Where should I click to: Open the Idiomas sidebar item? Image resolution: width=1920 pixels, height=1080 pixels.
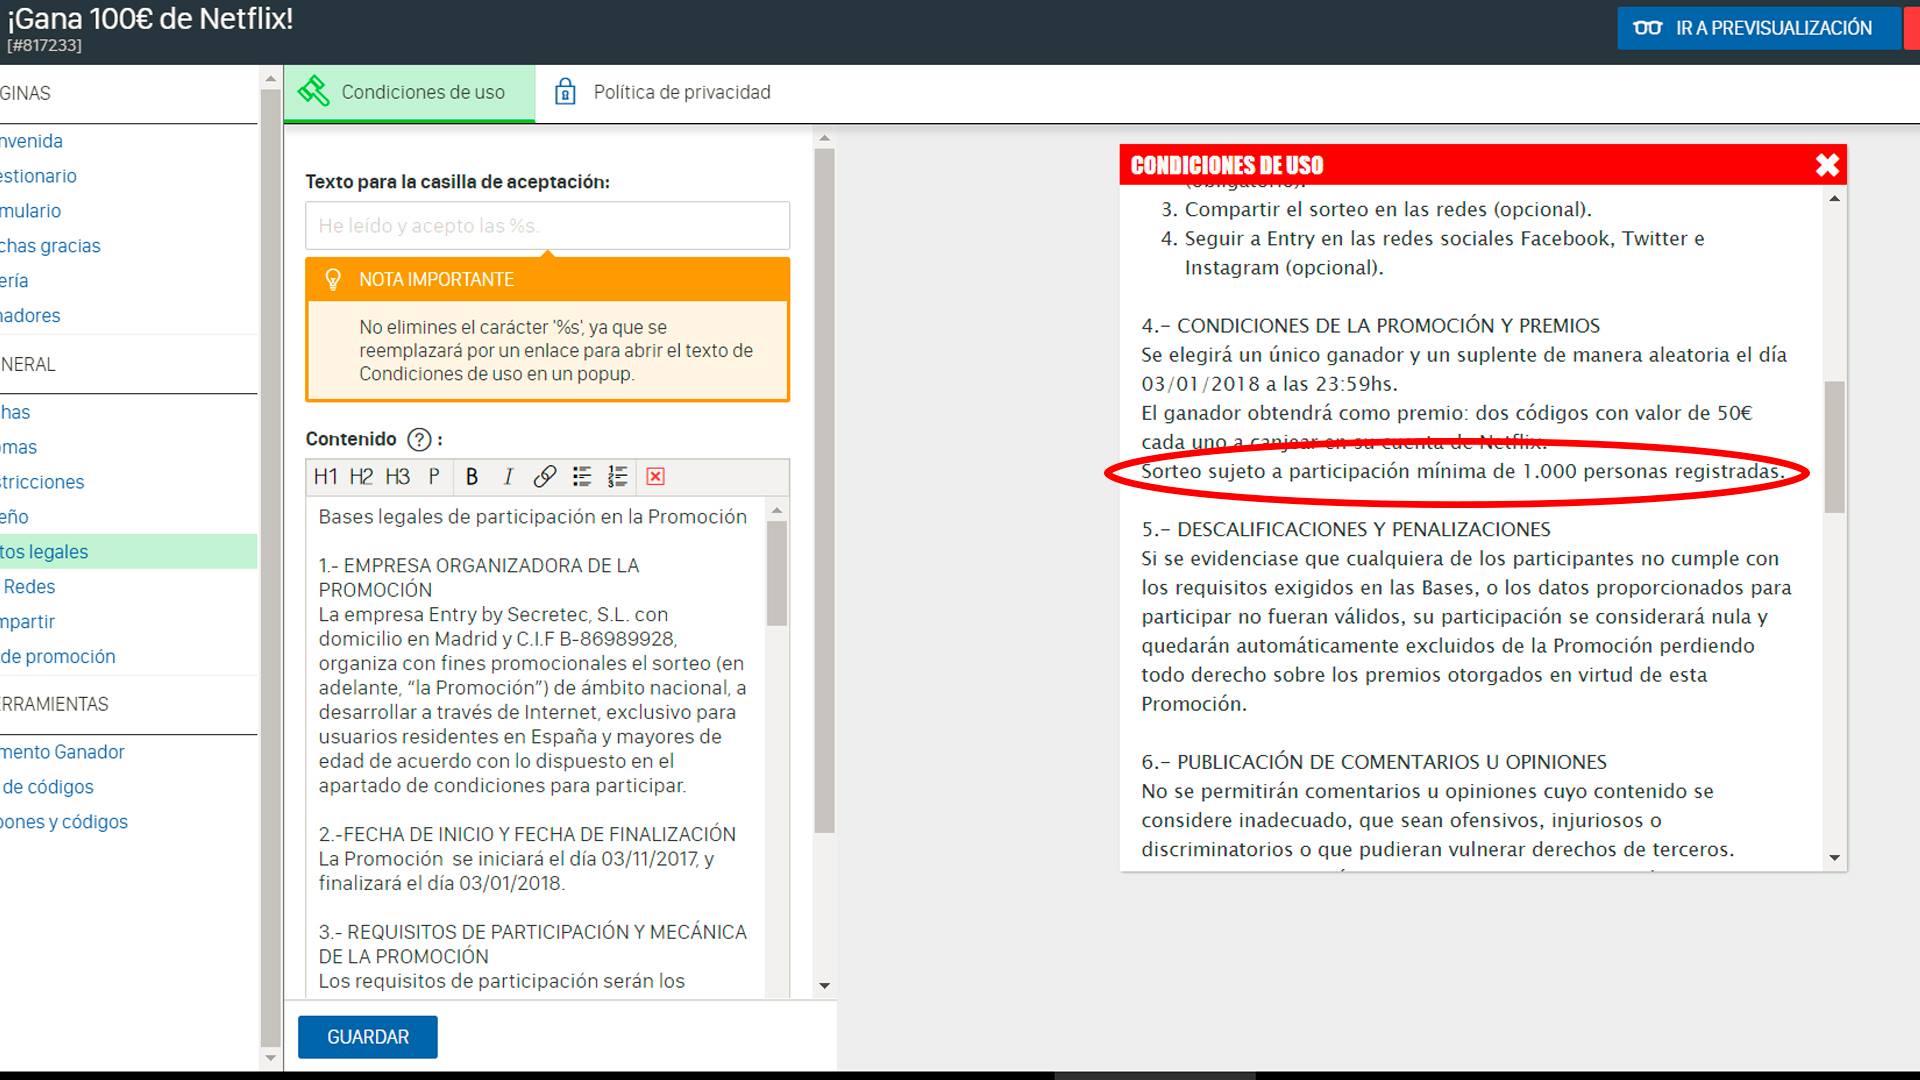tap(19, 448)
